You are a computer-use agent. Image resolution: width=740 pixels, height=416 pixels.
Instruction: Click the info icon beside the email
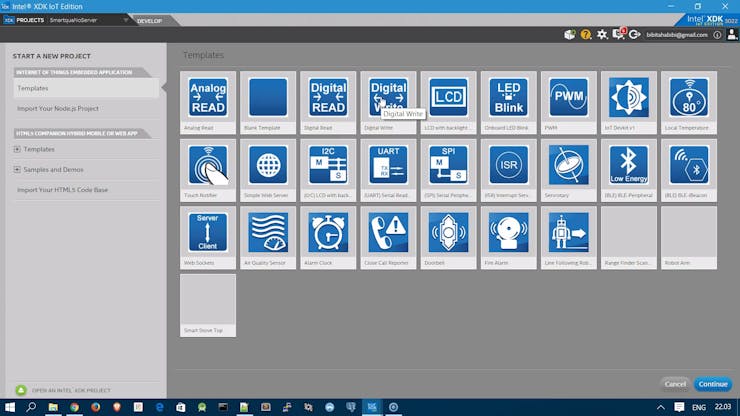(x=717, y=35)
